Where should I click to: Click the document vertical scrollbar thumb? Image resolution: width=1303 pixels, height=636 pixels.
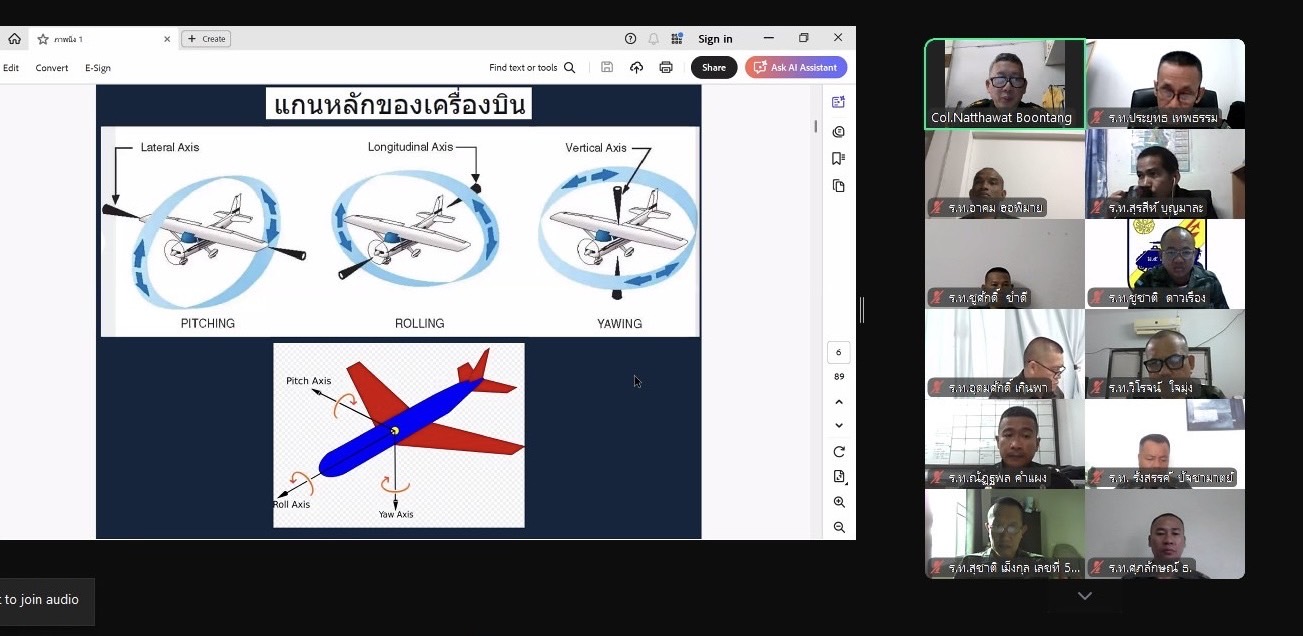[815, 126]
